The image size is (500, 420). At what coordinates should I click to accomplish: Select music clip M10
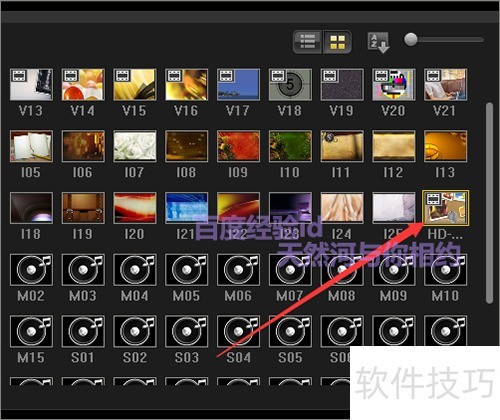pyautogui.click(x=445, y=270)
